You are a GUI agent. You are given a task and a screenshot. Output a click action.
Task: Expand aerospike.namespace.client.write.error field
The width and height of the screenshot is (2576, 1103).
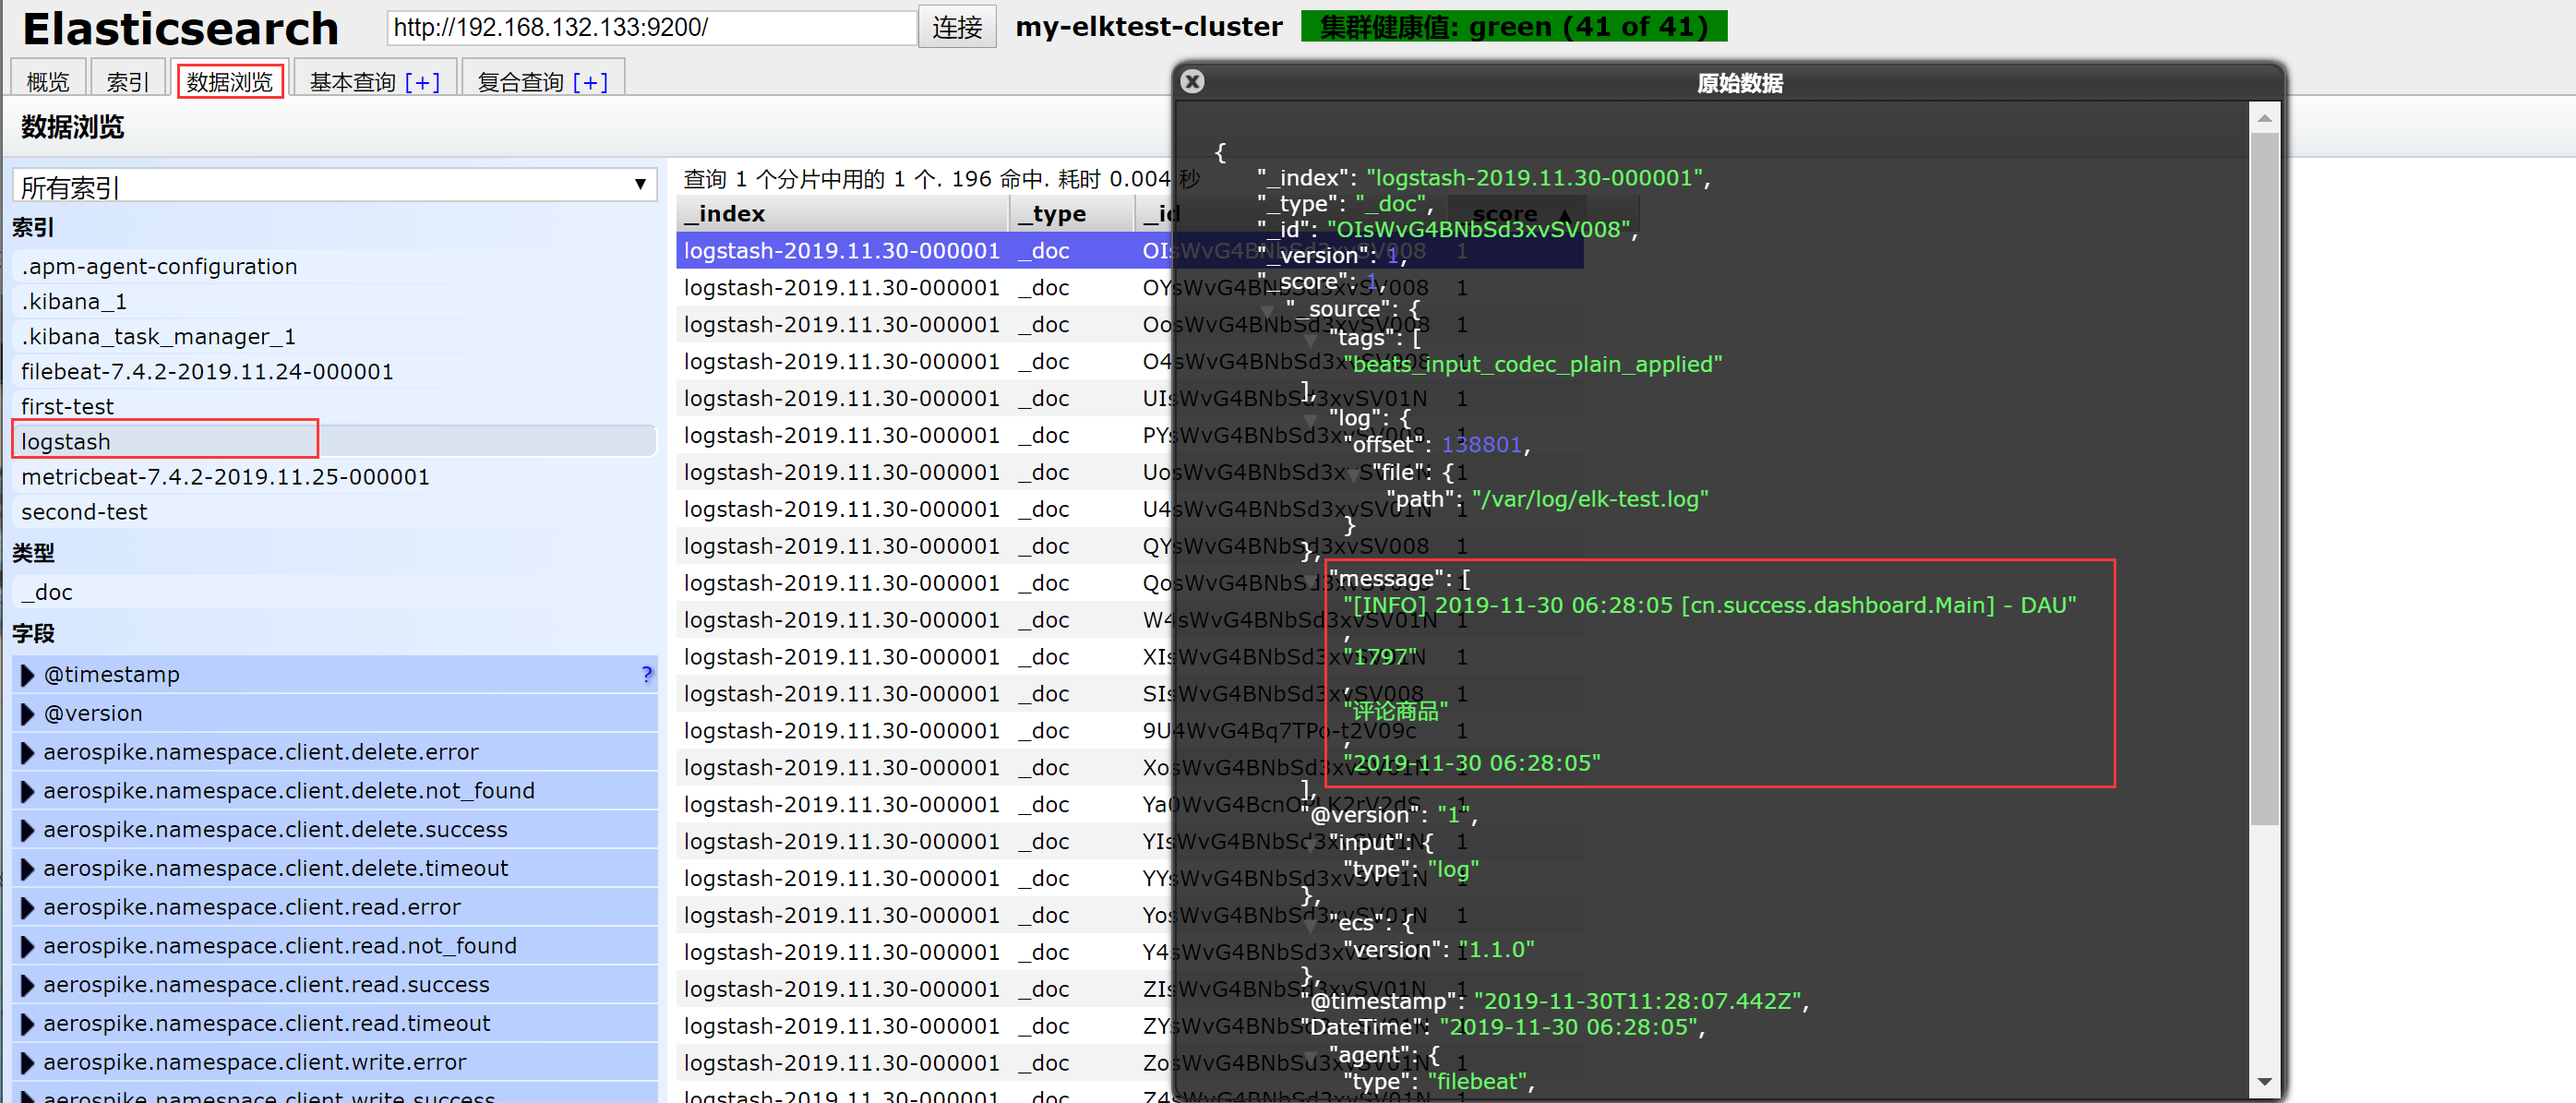pyautogui.click(x=28, y=1063)
